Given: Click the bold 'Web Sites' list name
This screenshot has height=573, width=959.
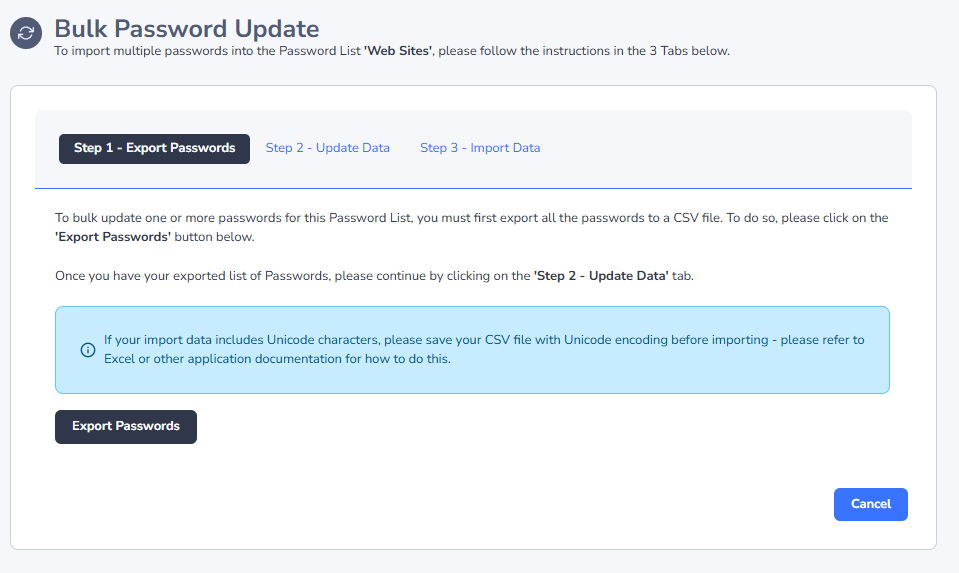Looking at the screenshot, I should click(398, 51).
